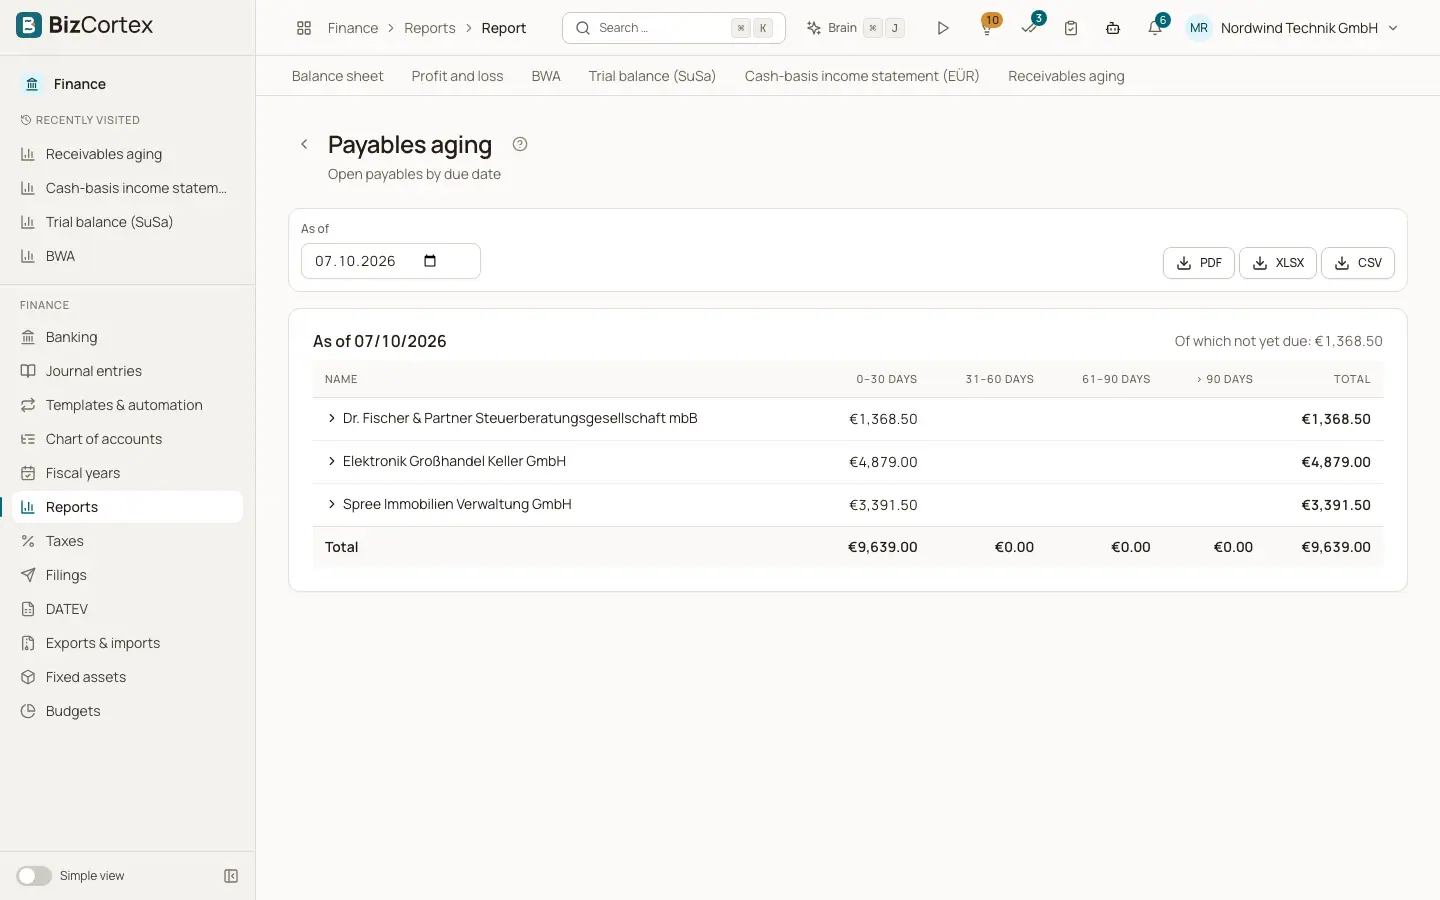This screenshot has width=1440, height=900.
Task: Open the lightbulb tips icon with badge 10
Action: 987,28
